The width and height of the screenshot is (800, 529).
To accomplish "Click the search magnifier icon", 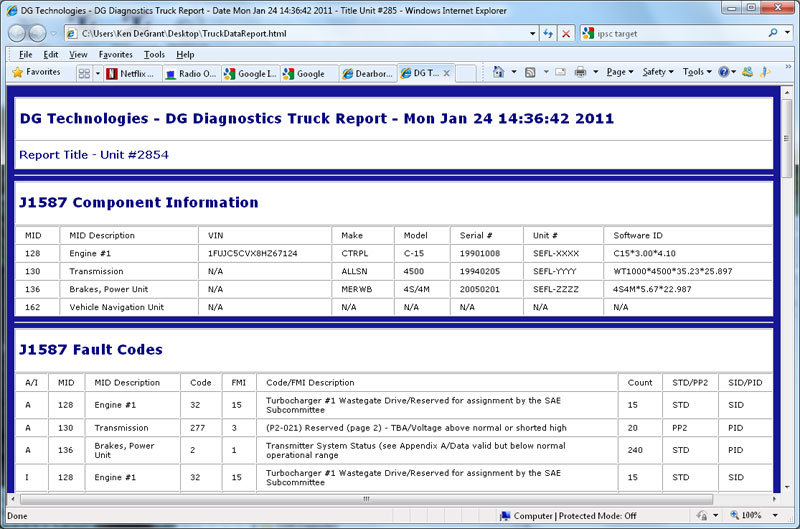I will pos(773,33).
